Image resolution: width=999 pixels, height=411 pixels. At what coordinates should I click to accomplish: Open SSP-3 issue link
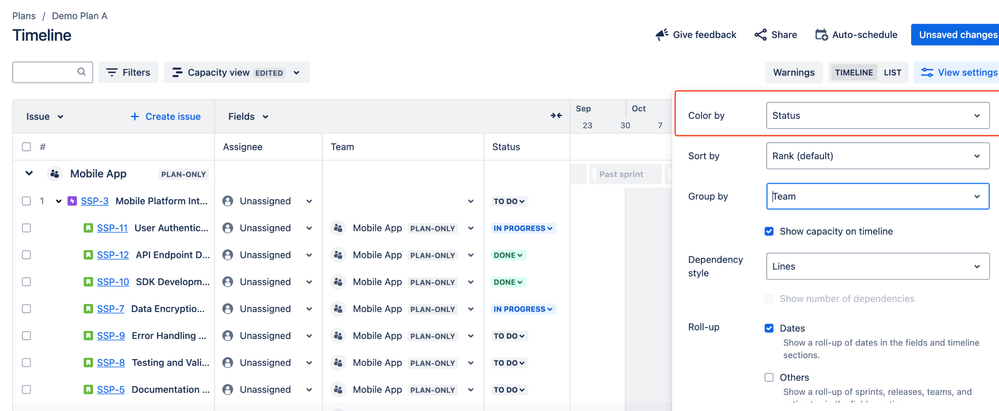(x=94, y=201)
